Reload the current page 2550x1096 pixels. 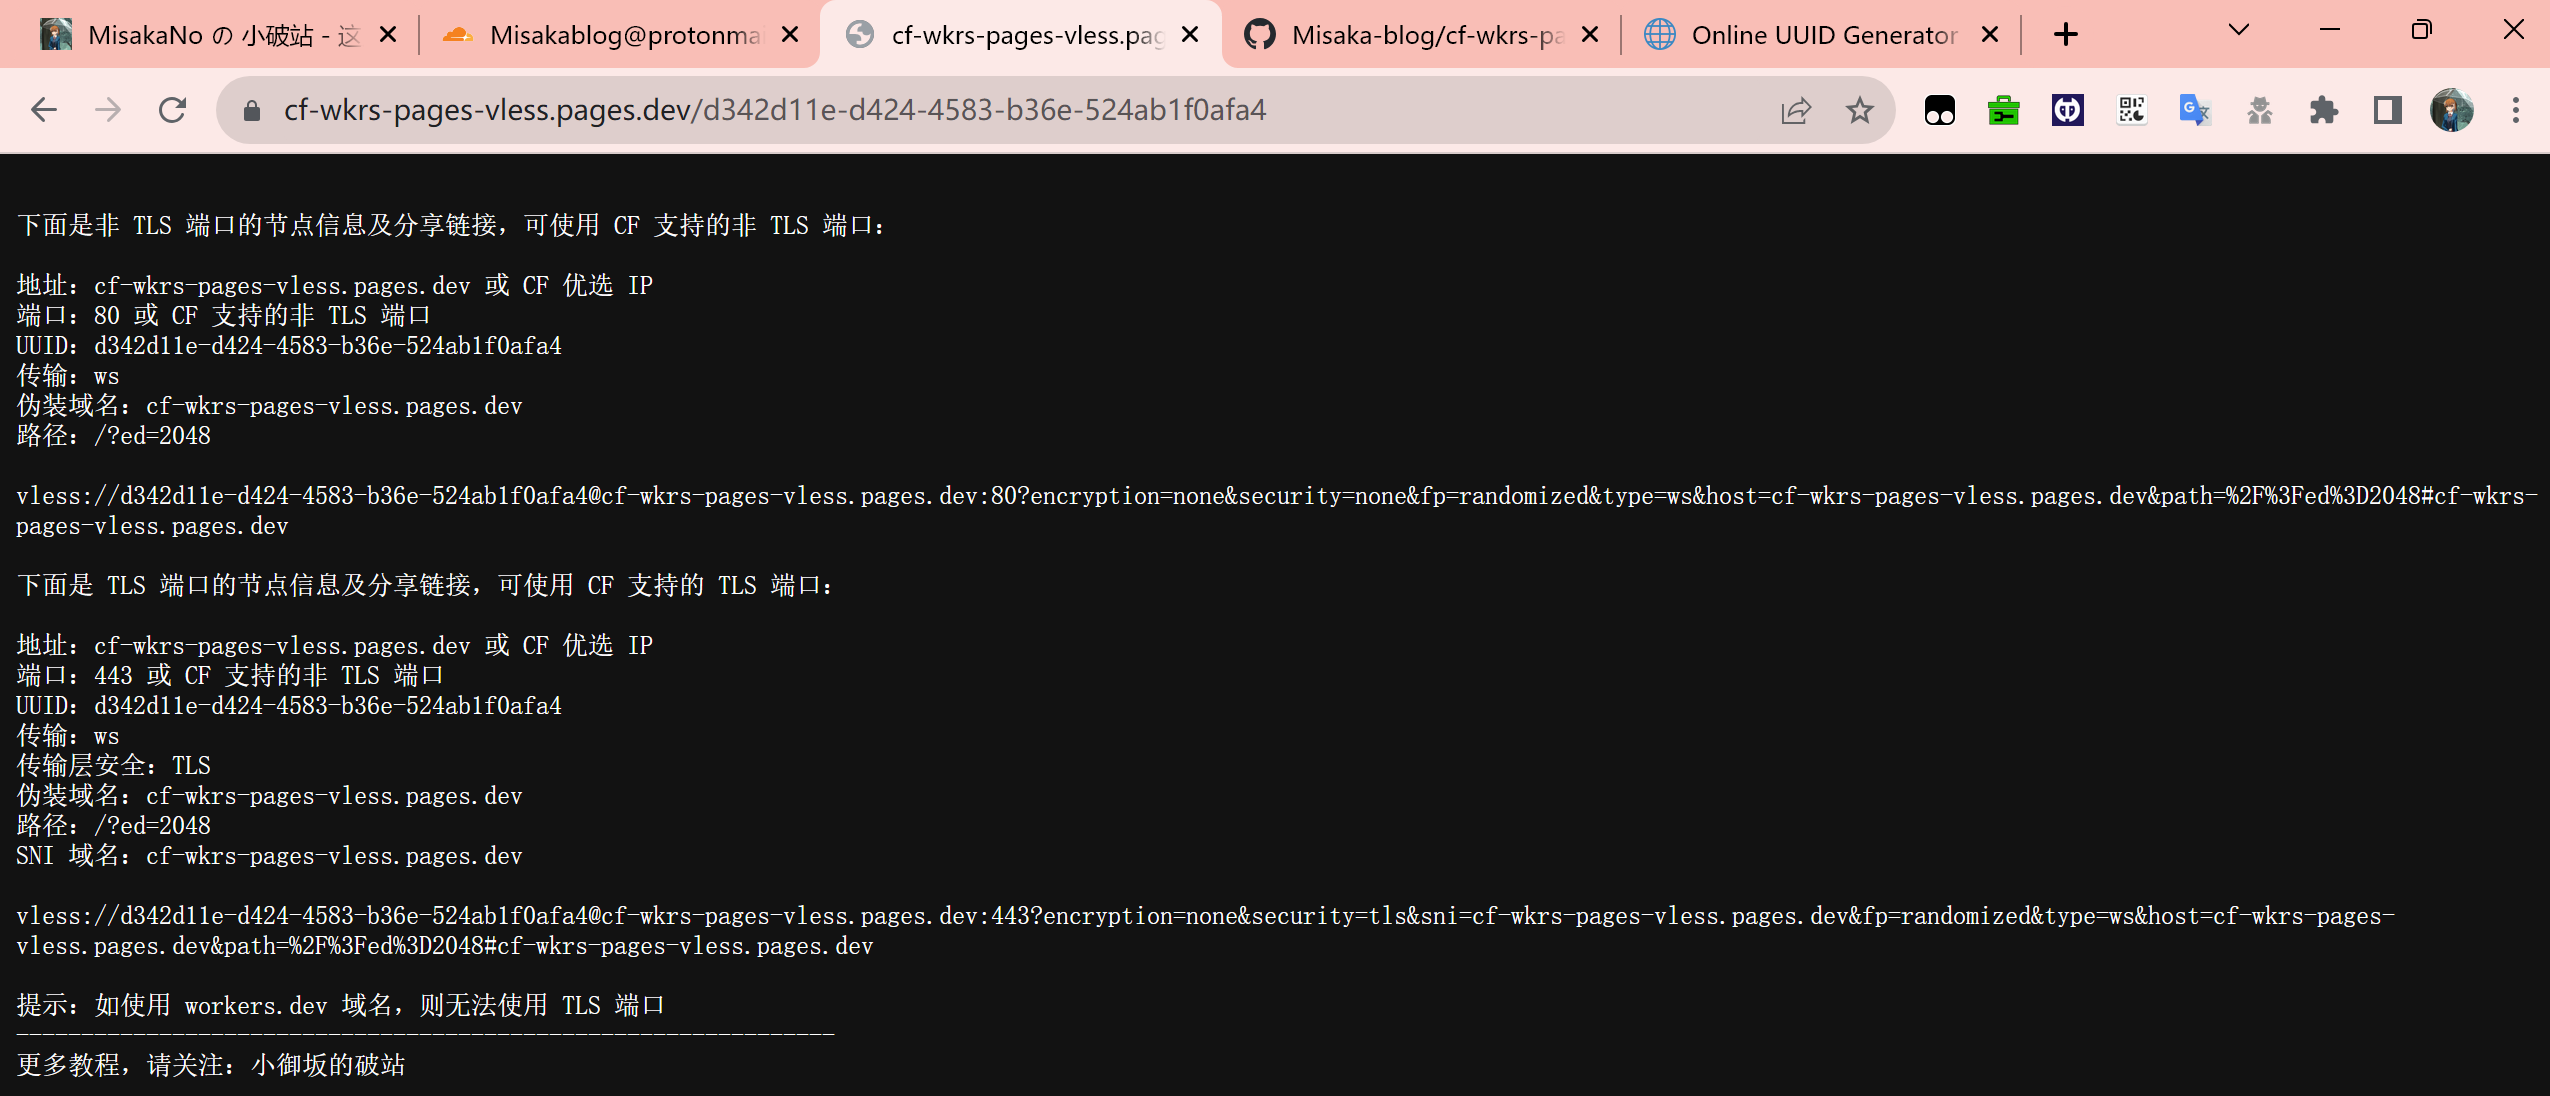[173, 110]
